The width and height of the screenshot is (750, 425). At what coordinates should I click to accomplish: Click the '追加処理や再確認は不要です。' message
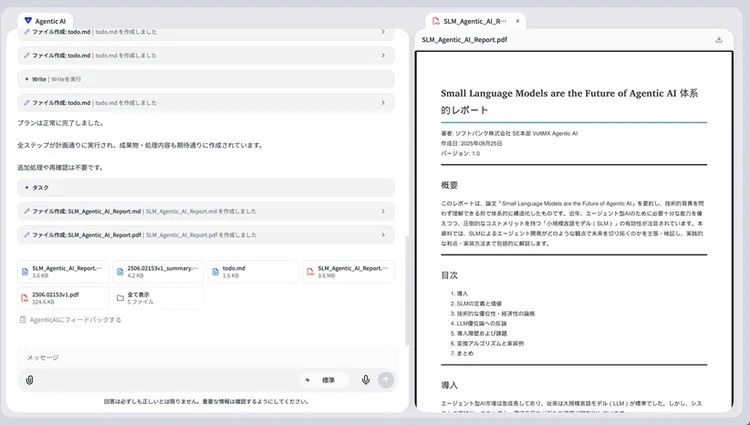61,167
